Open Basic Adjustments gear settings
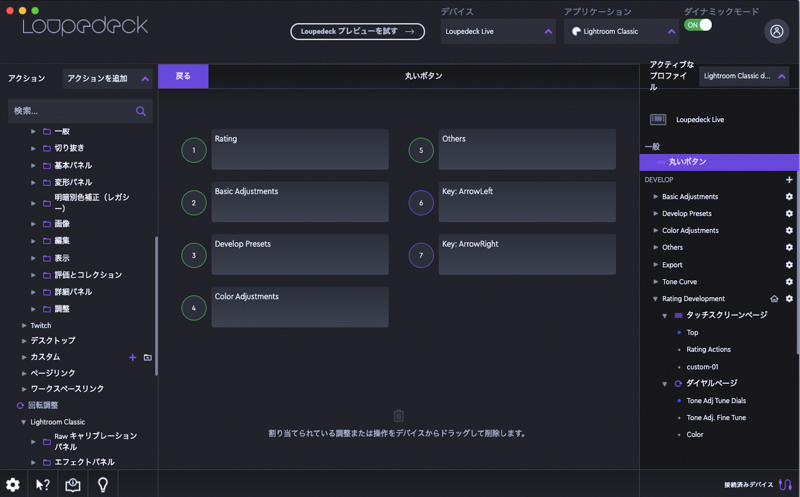This screenshot has width=800, height=497. [789, 196]
